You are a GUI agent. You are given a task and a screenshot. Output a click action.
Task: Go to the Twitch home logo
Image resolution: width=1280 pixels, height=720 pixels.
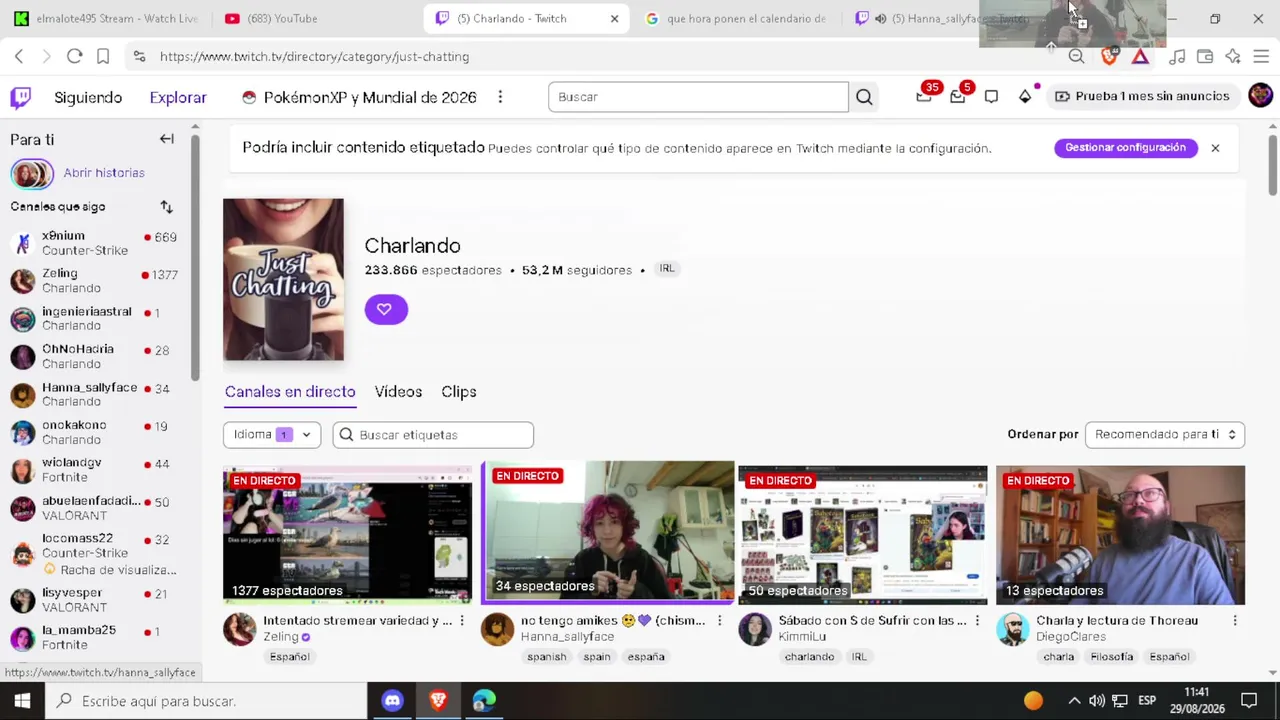(21, 97)
